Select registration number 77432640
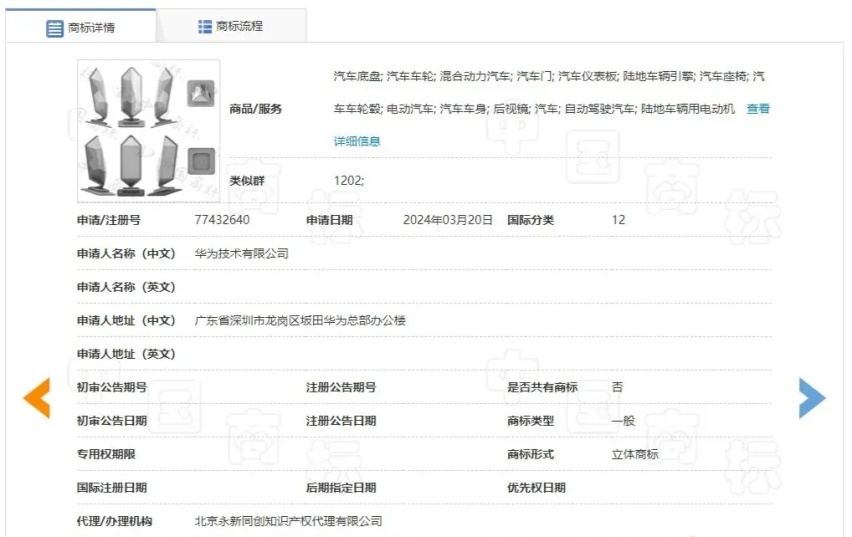852x537 pixels. click(x=222, y=220)
